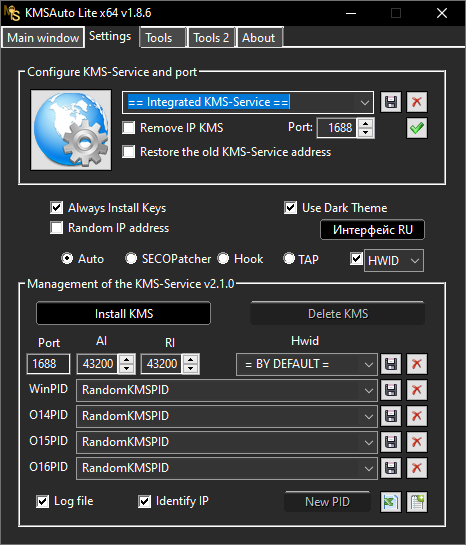
Task: Delete the O14PID value
Action: coord(417,416)
